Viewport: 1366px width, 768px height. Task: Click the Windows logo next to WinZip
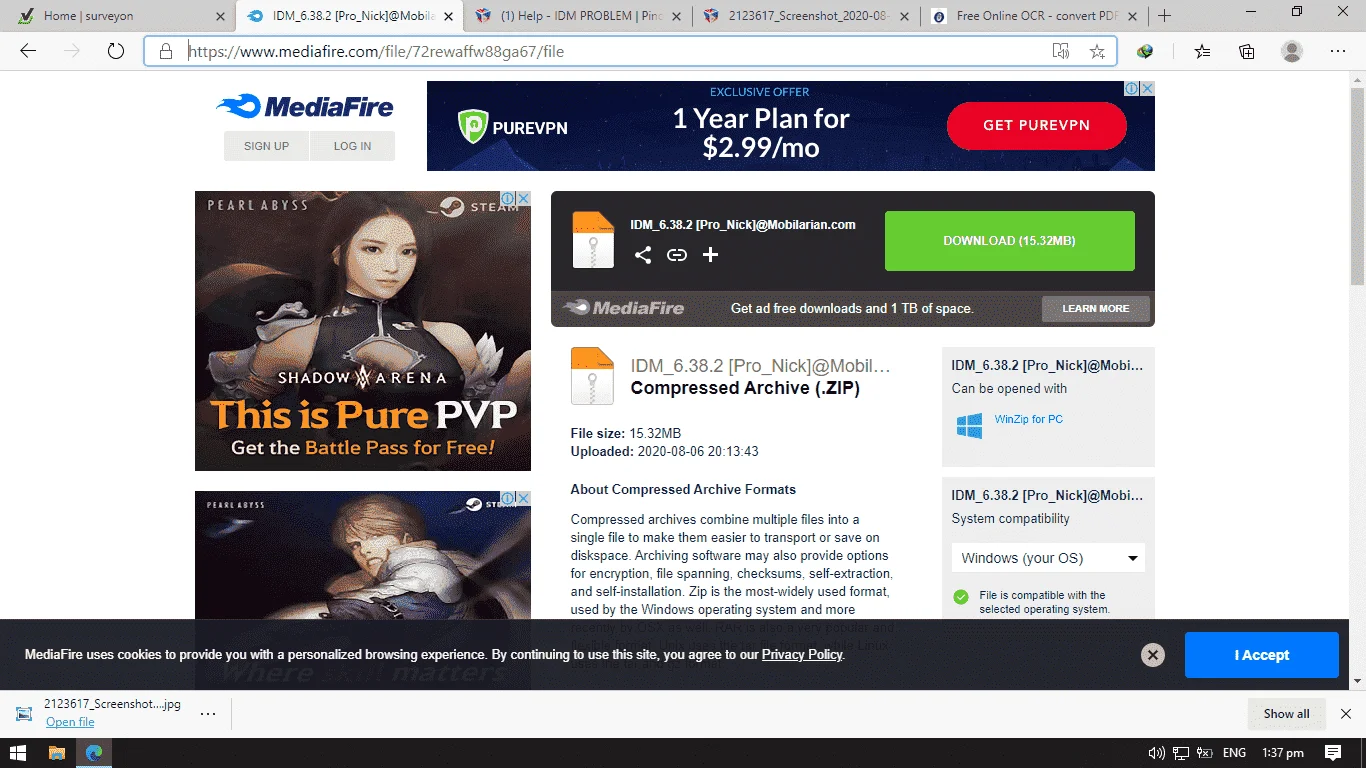pyautogui.click(x=969, y=426)
